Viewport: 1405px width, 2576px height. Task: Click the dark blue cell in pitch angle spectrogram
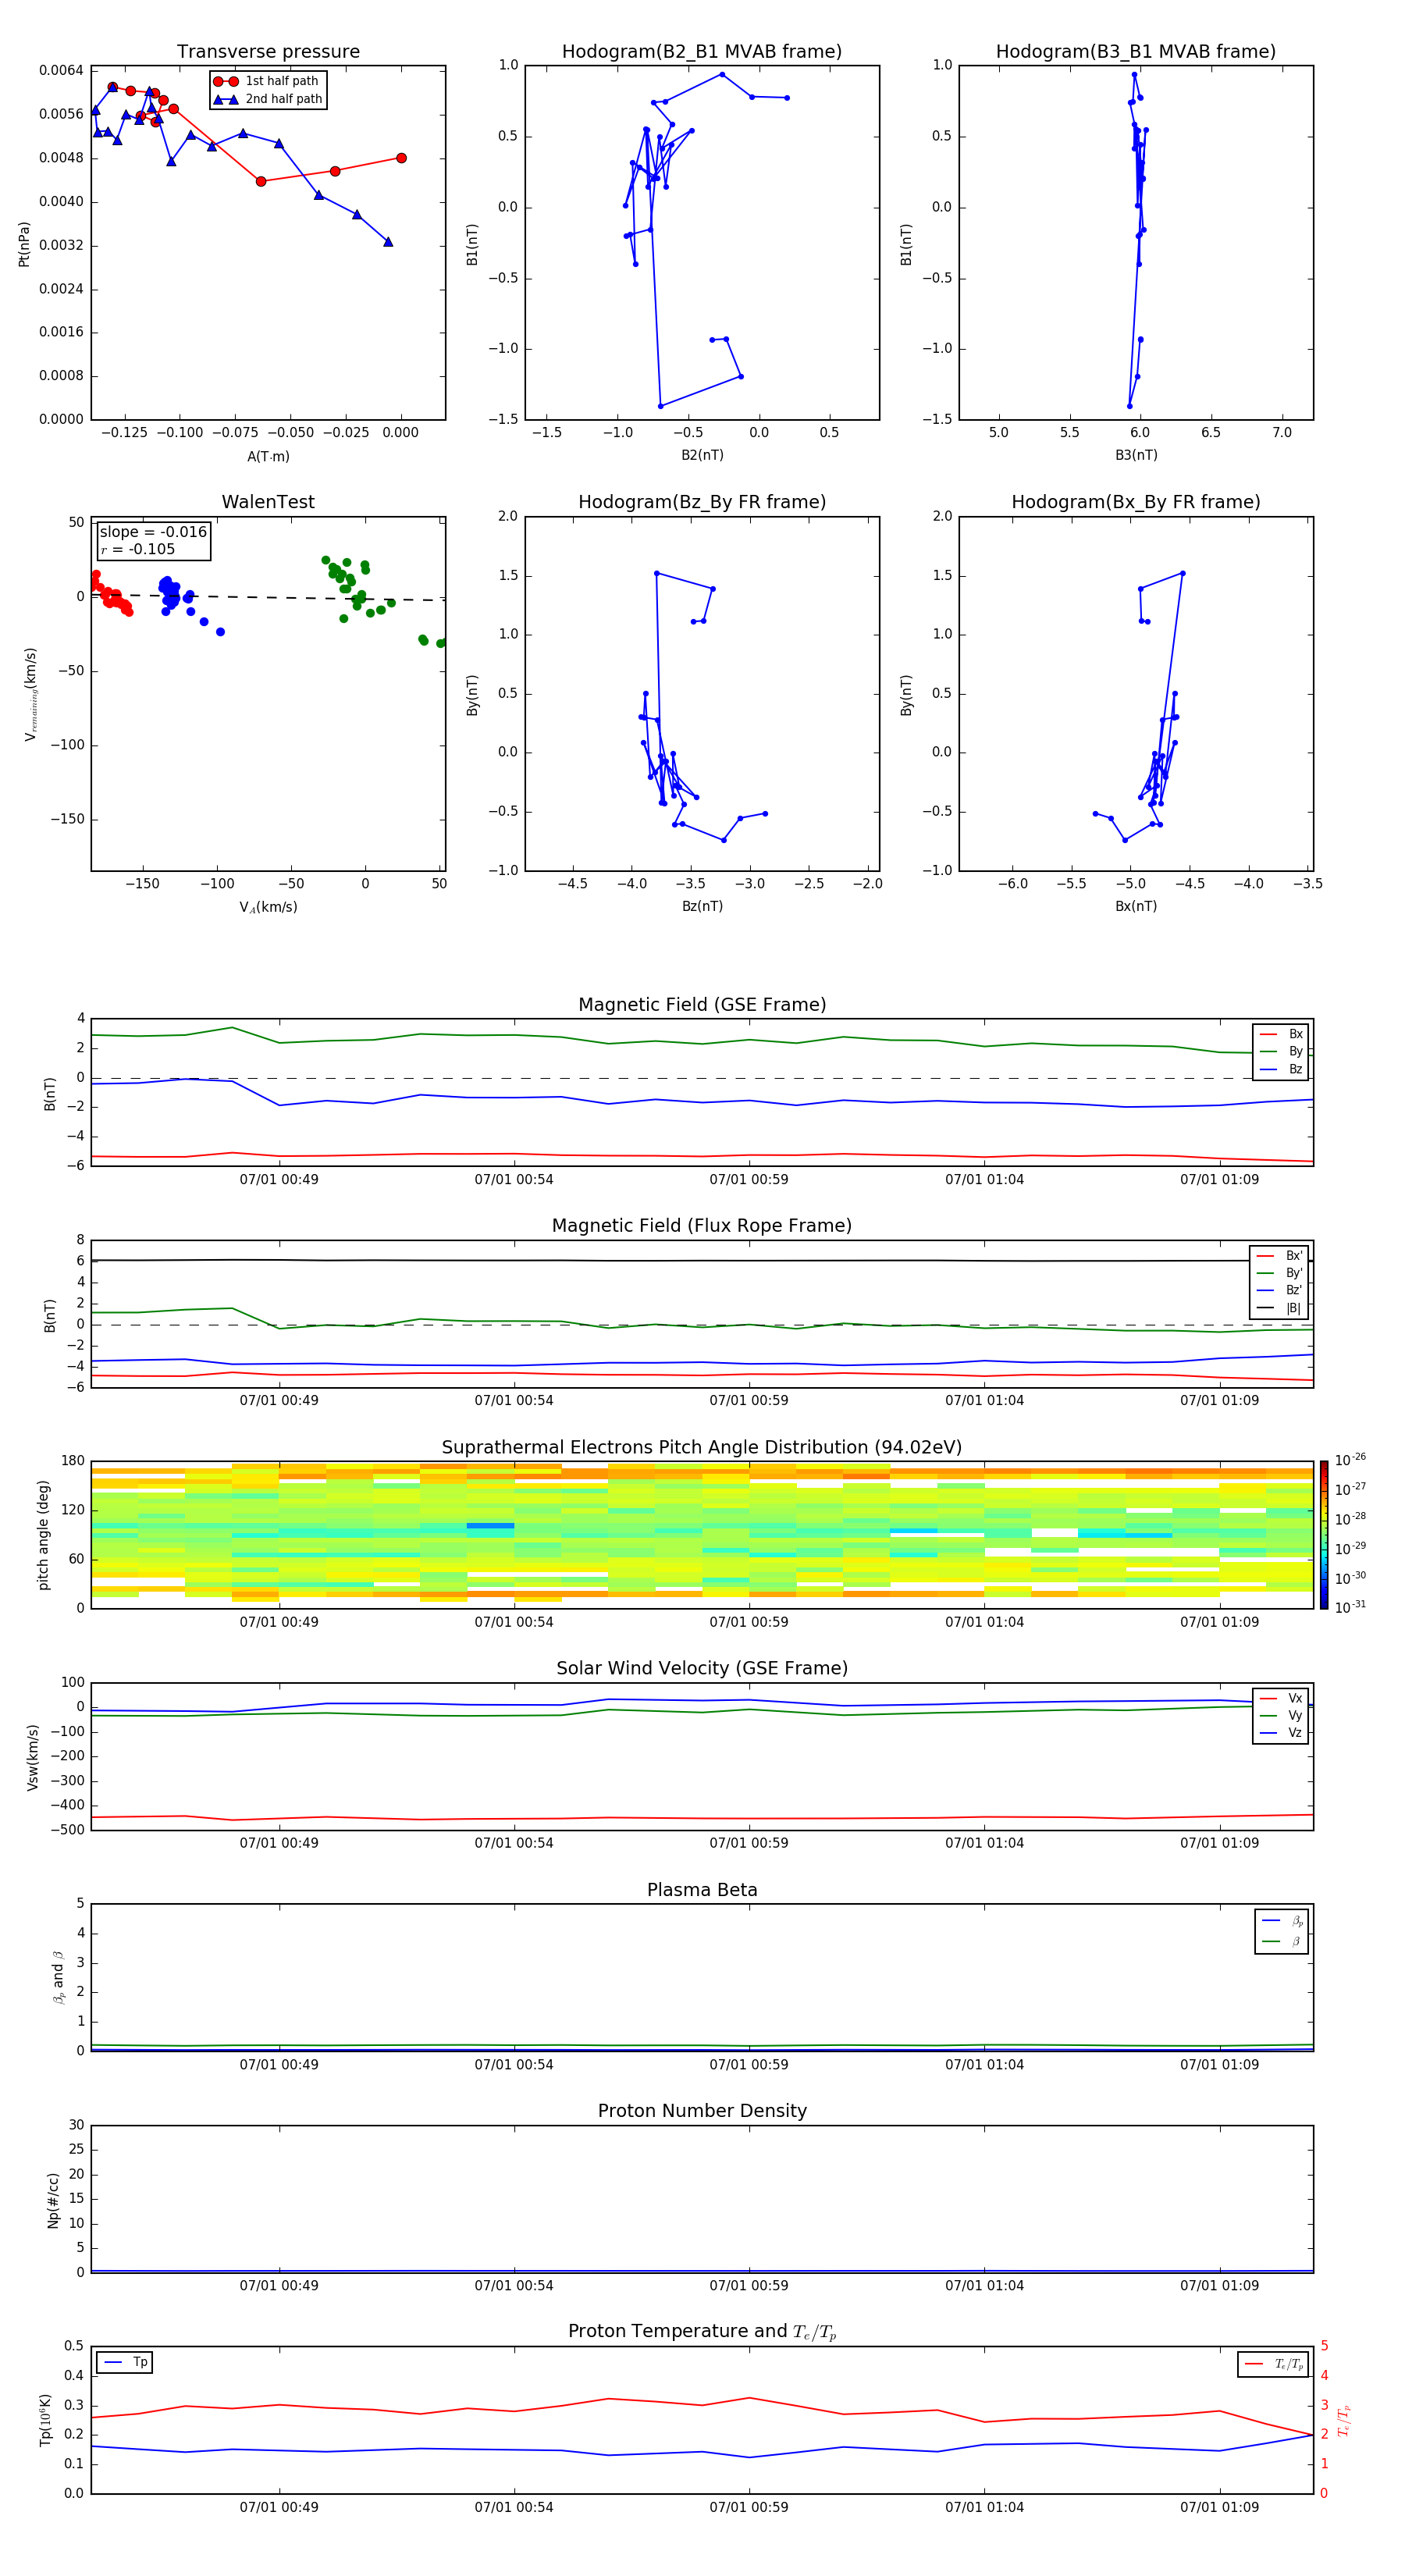coord(490,1525)
